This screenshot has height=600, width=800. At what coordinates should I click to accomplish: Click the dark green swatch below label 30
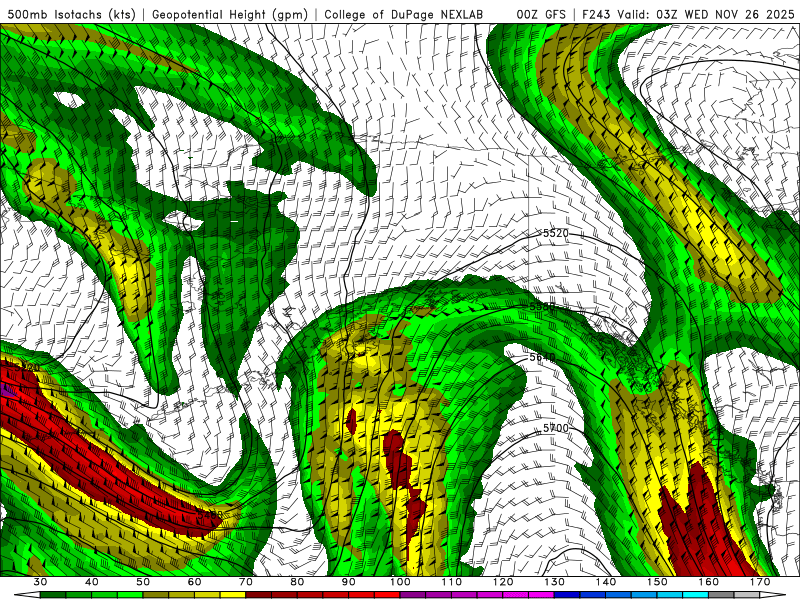click(x=53, y=595)
